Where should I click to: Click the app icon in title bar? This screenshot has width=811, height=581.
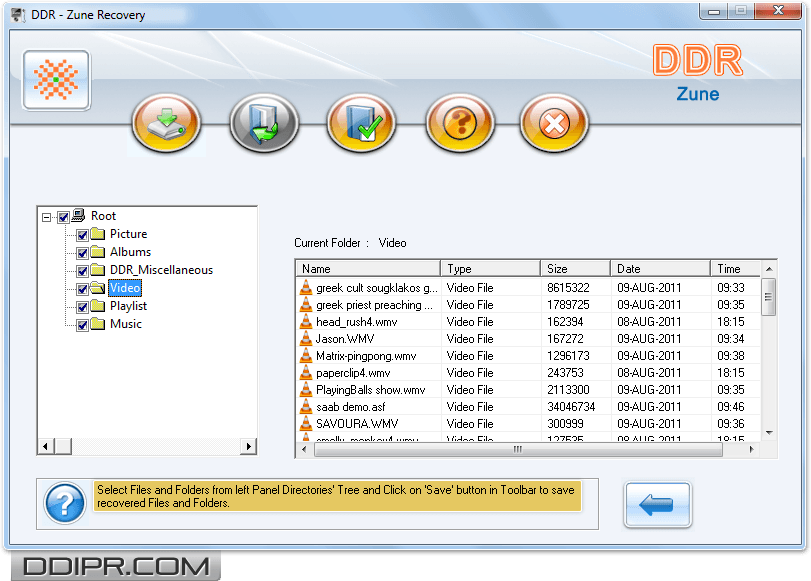[18, 15]
